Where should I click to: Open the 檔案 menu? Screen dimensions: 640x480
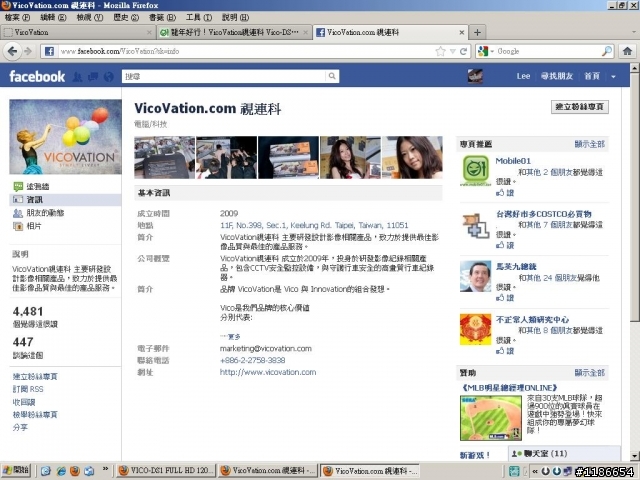coord(17,18)
